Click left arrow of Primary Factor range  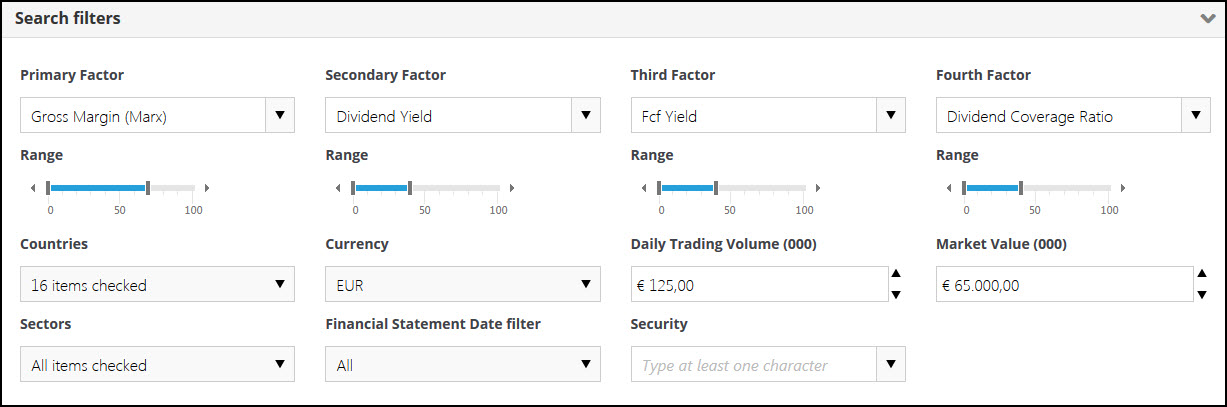(33, 188)
